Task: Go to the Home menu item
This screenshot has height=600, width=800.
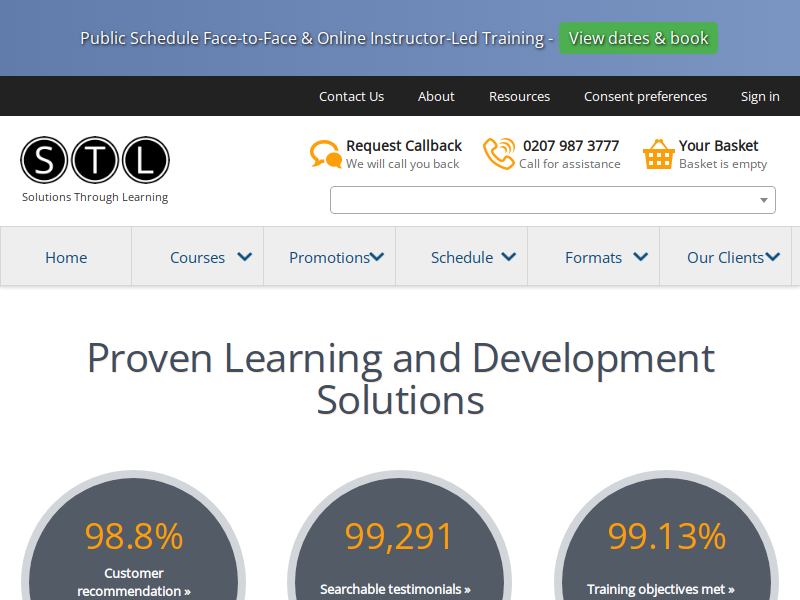Action: [66, 257]
